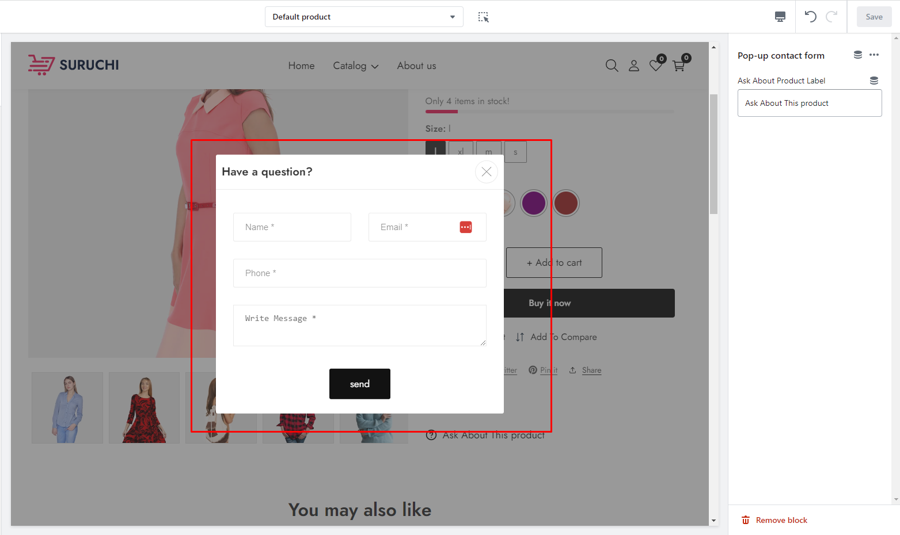The height and width of the screenshot is (535, 900).
Task: Switch to desktop preview device icon
Action: click(x=780, y=17)
